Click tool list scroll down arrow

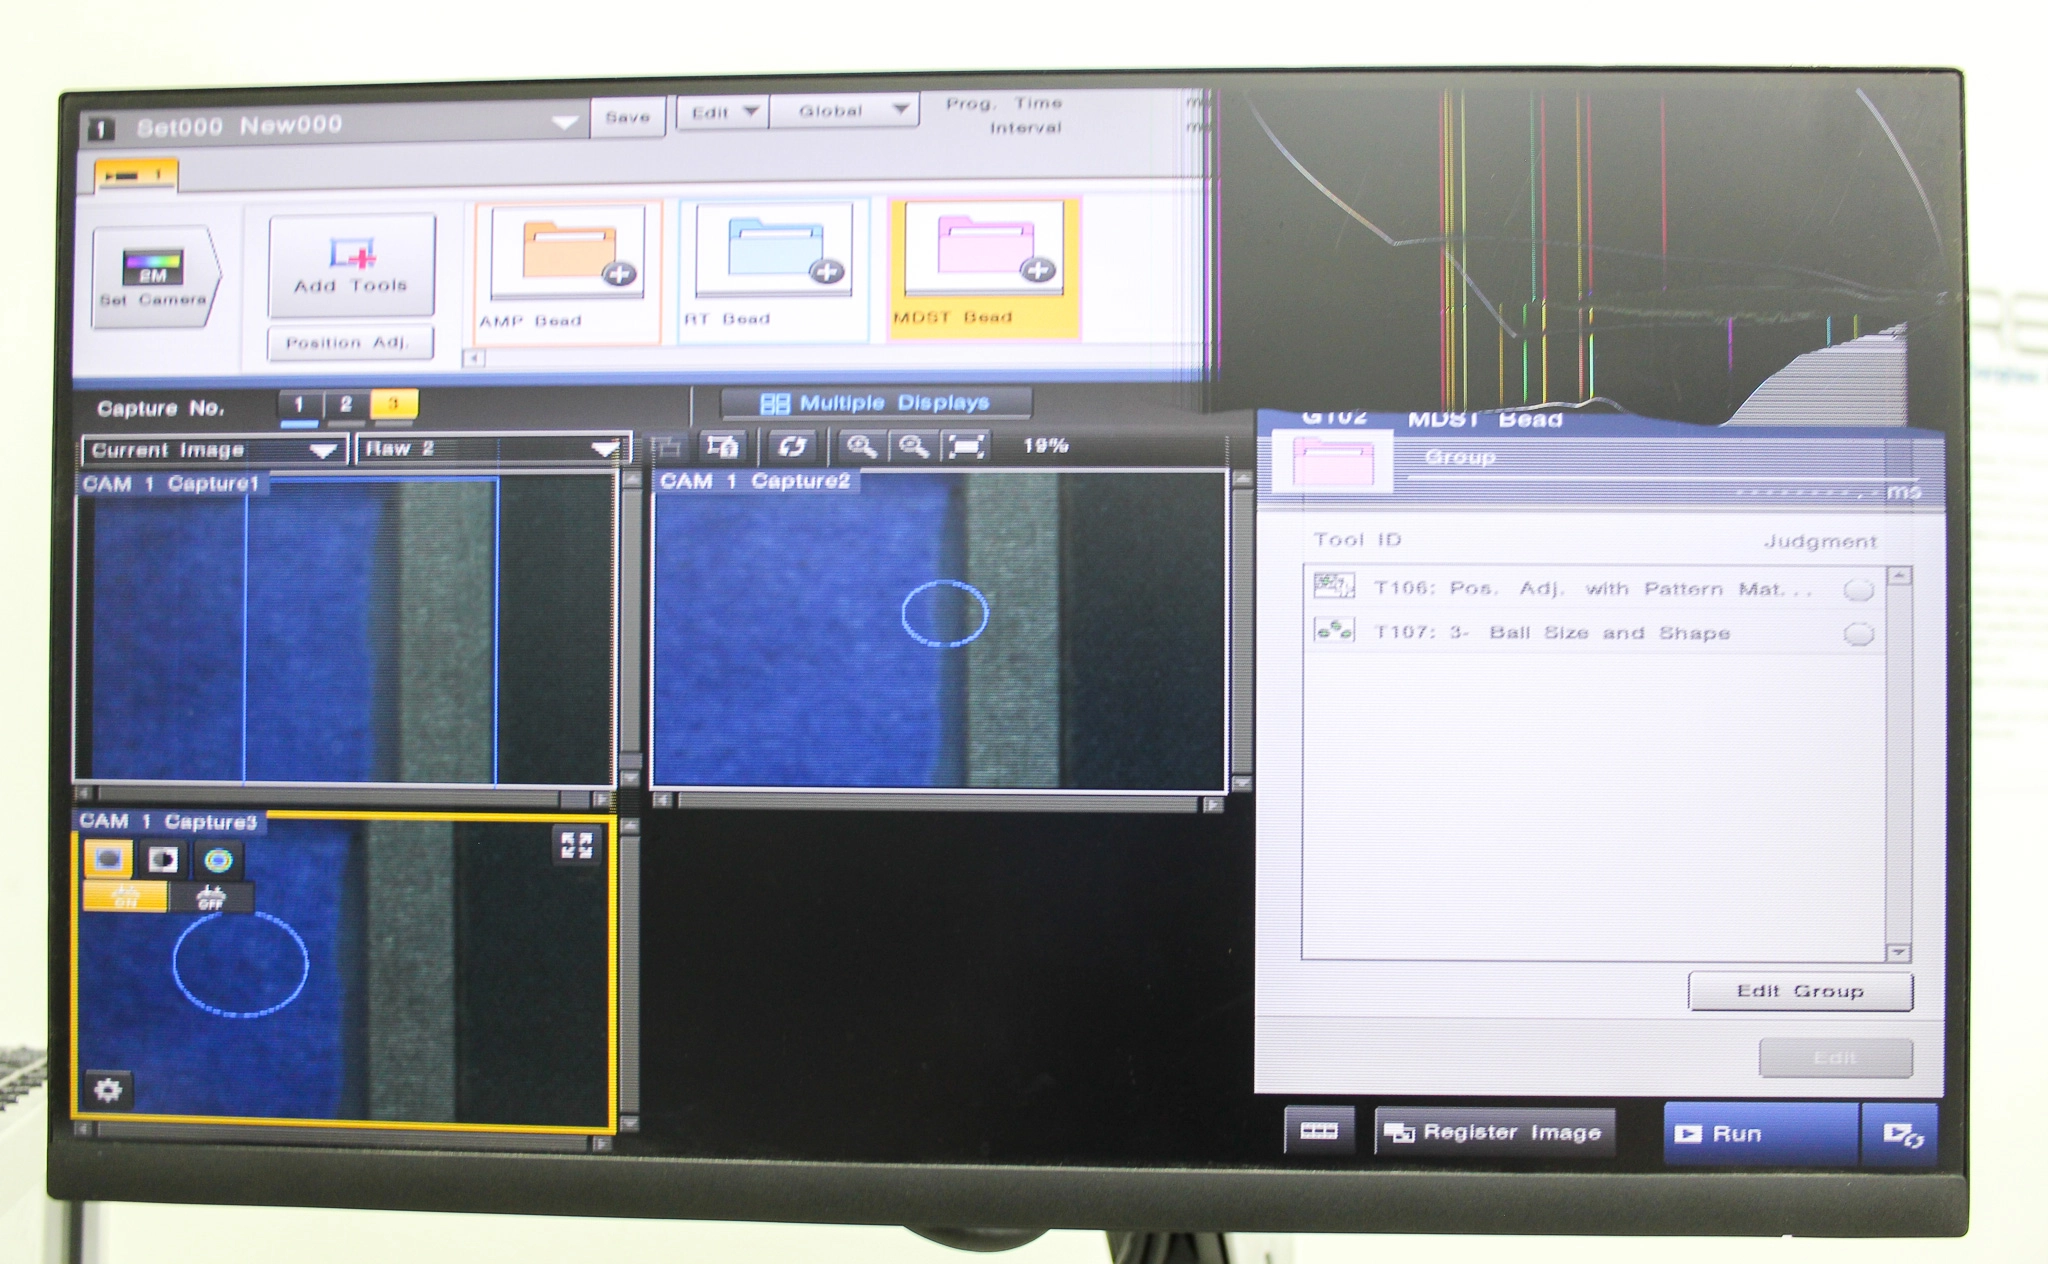coord(1898,953)
